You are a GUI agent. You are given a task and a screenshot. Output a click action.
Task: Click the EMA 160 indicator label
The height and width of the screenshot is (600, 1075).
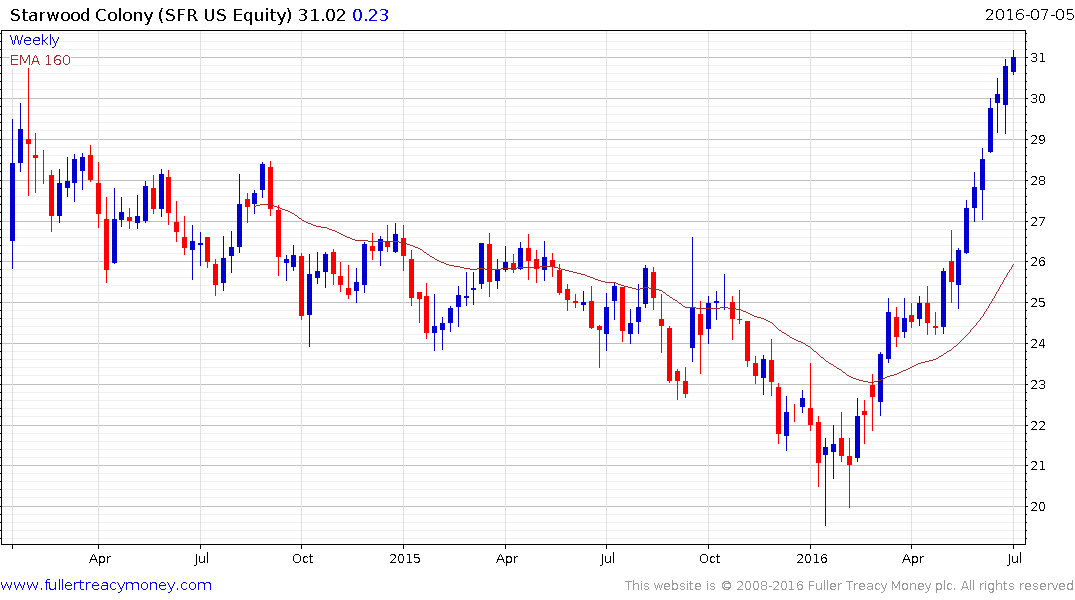[x=40, y=60]
